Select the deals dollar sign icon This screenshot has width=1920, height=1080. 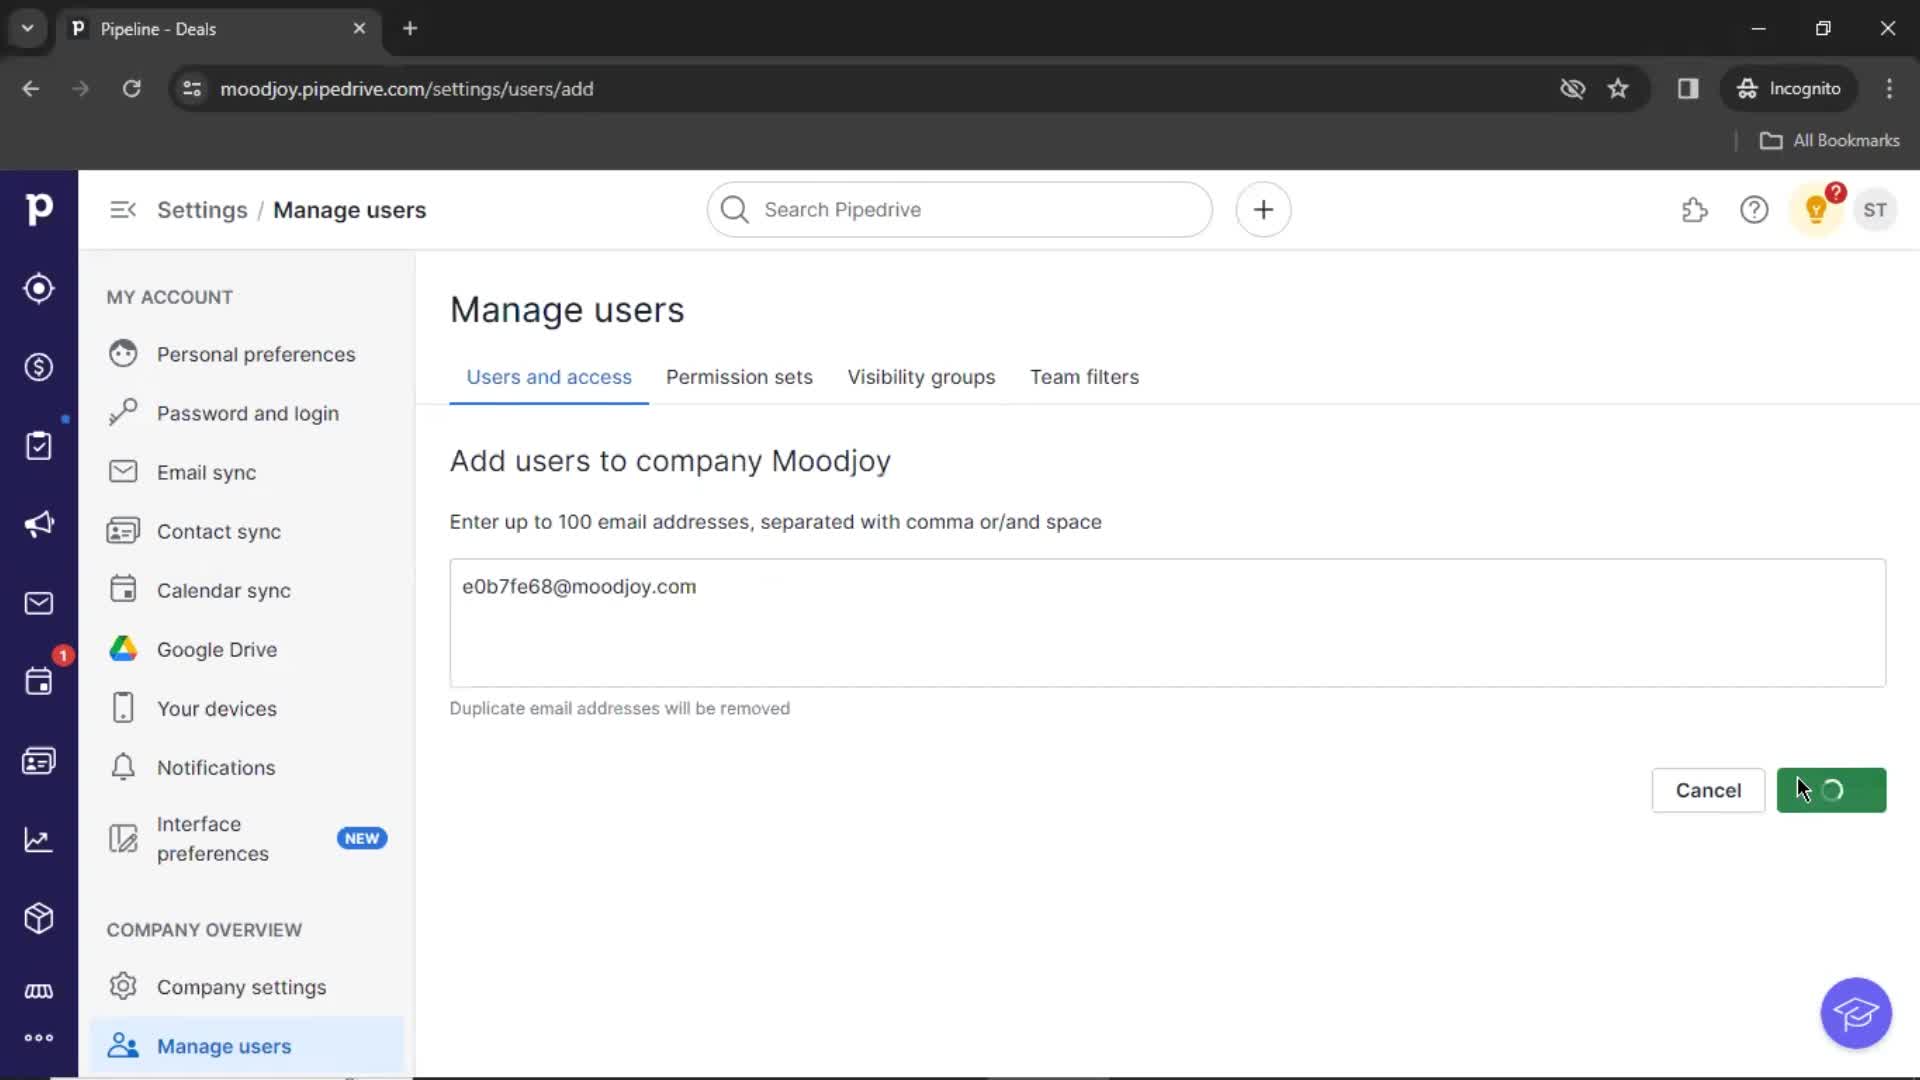[x=38, y=367]
